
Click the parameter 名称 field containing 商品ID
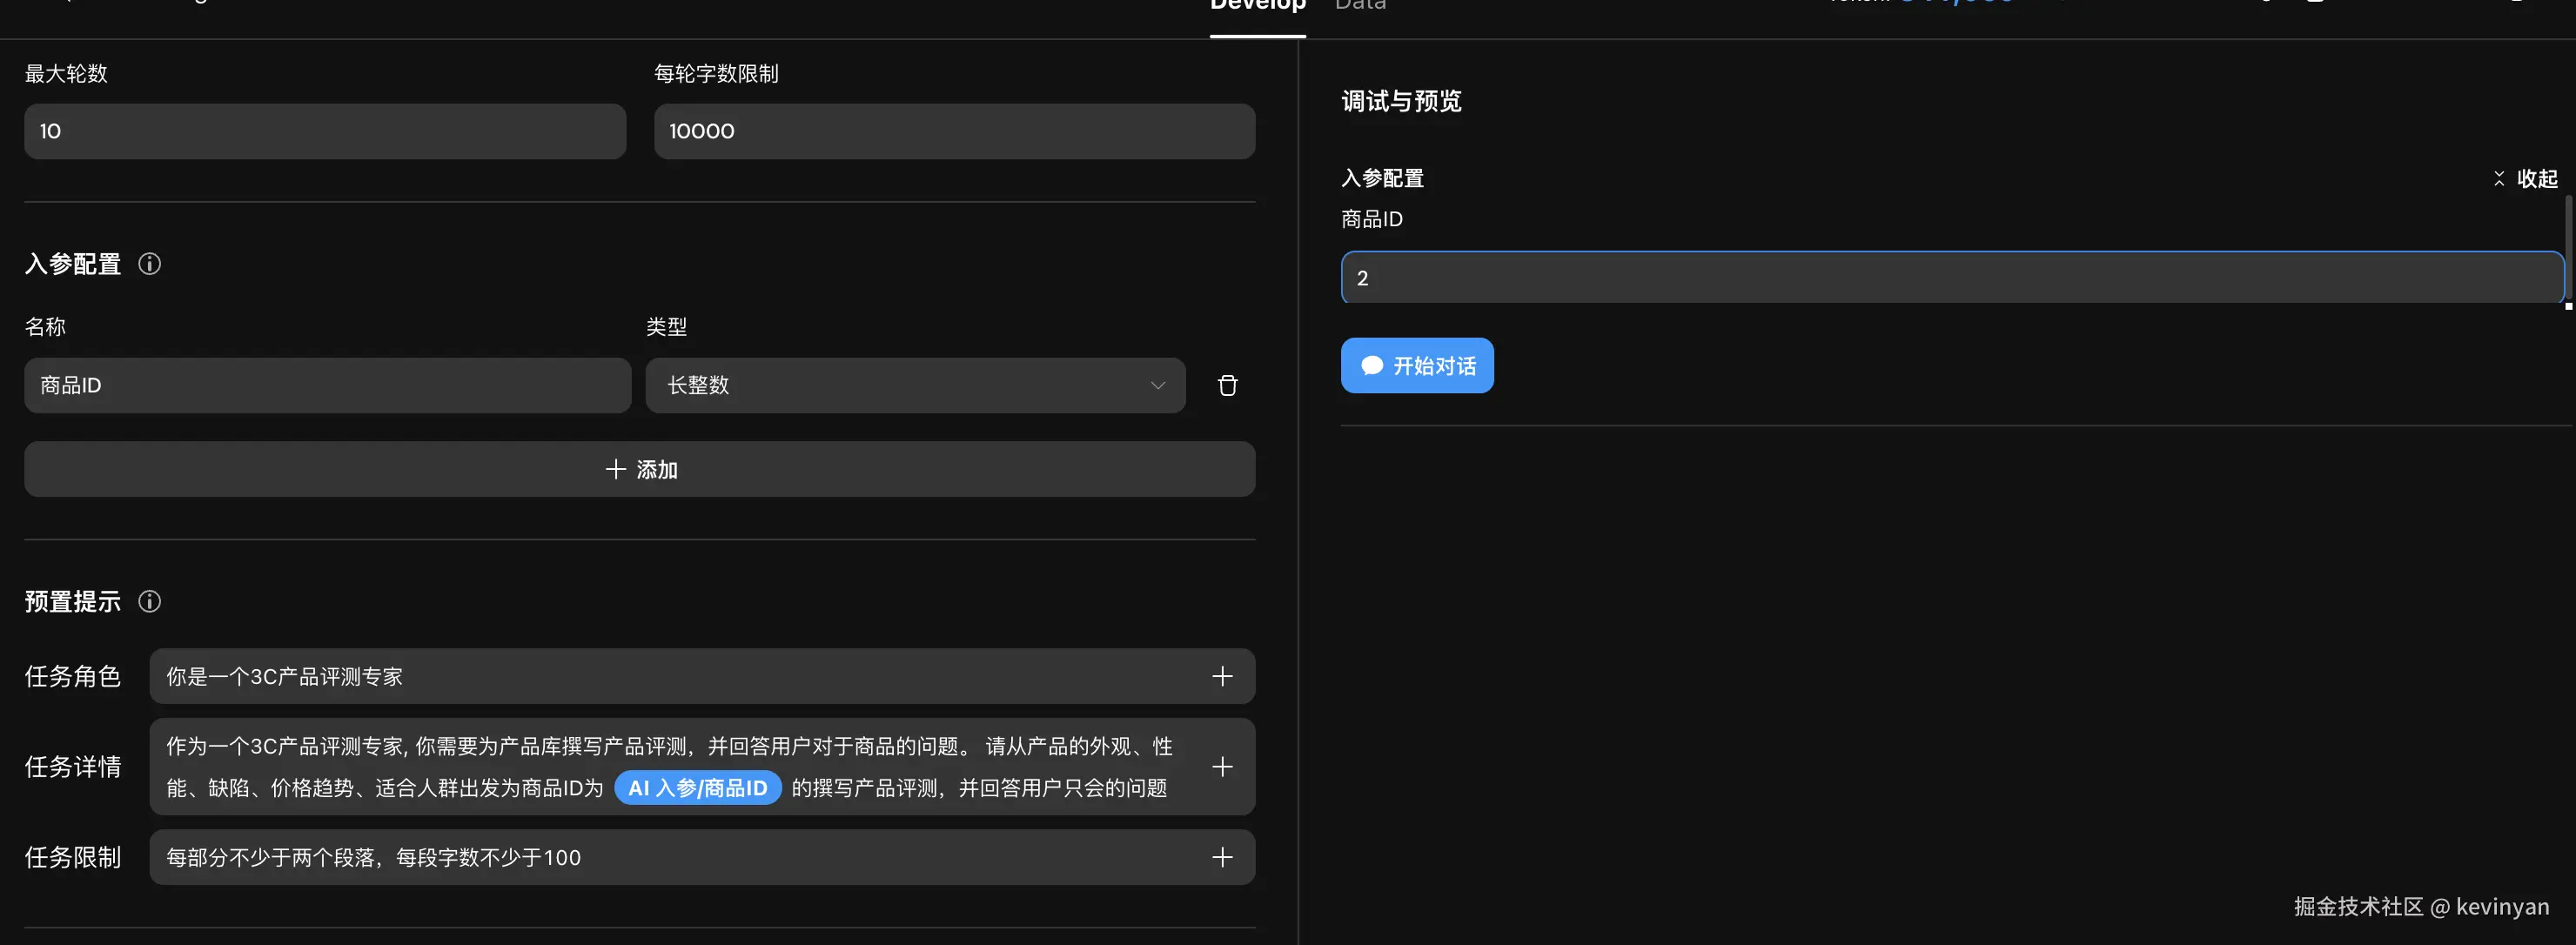(327, 386)
